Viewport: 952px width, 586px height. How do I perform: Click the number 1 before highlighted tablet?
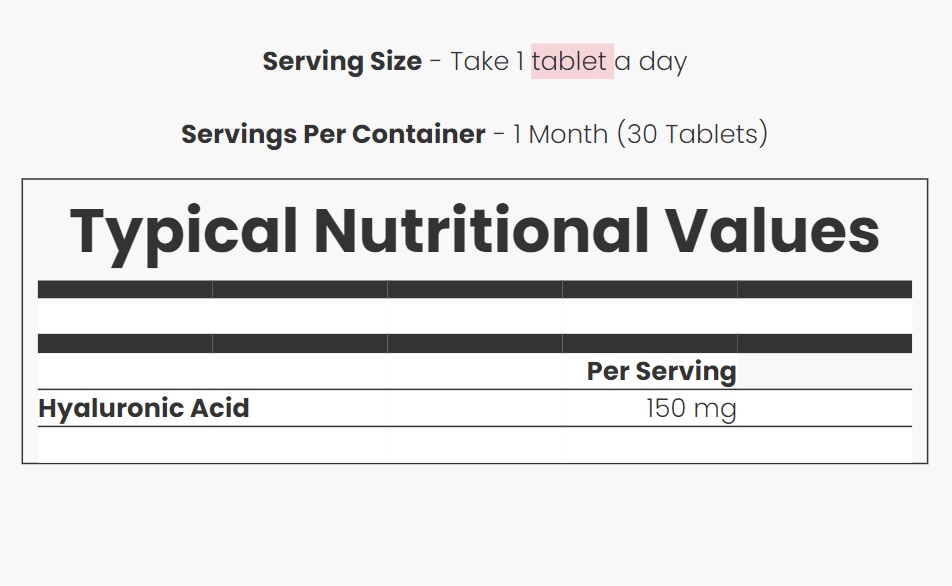520,62
